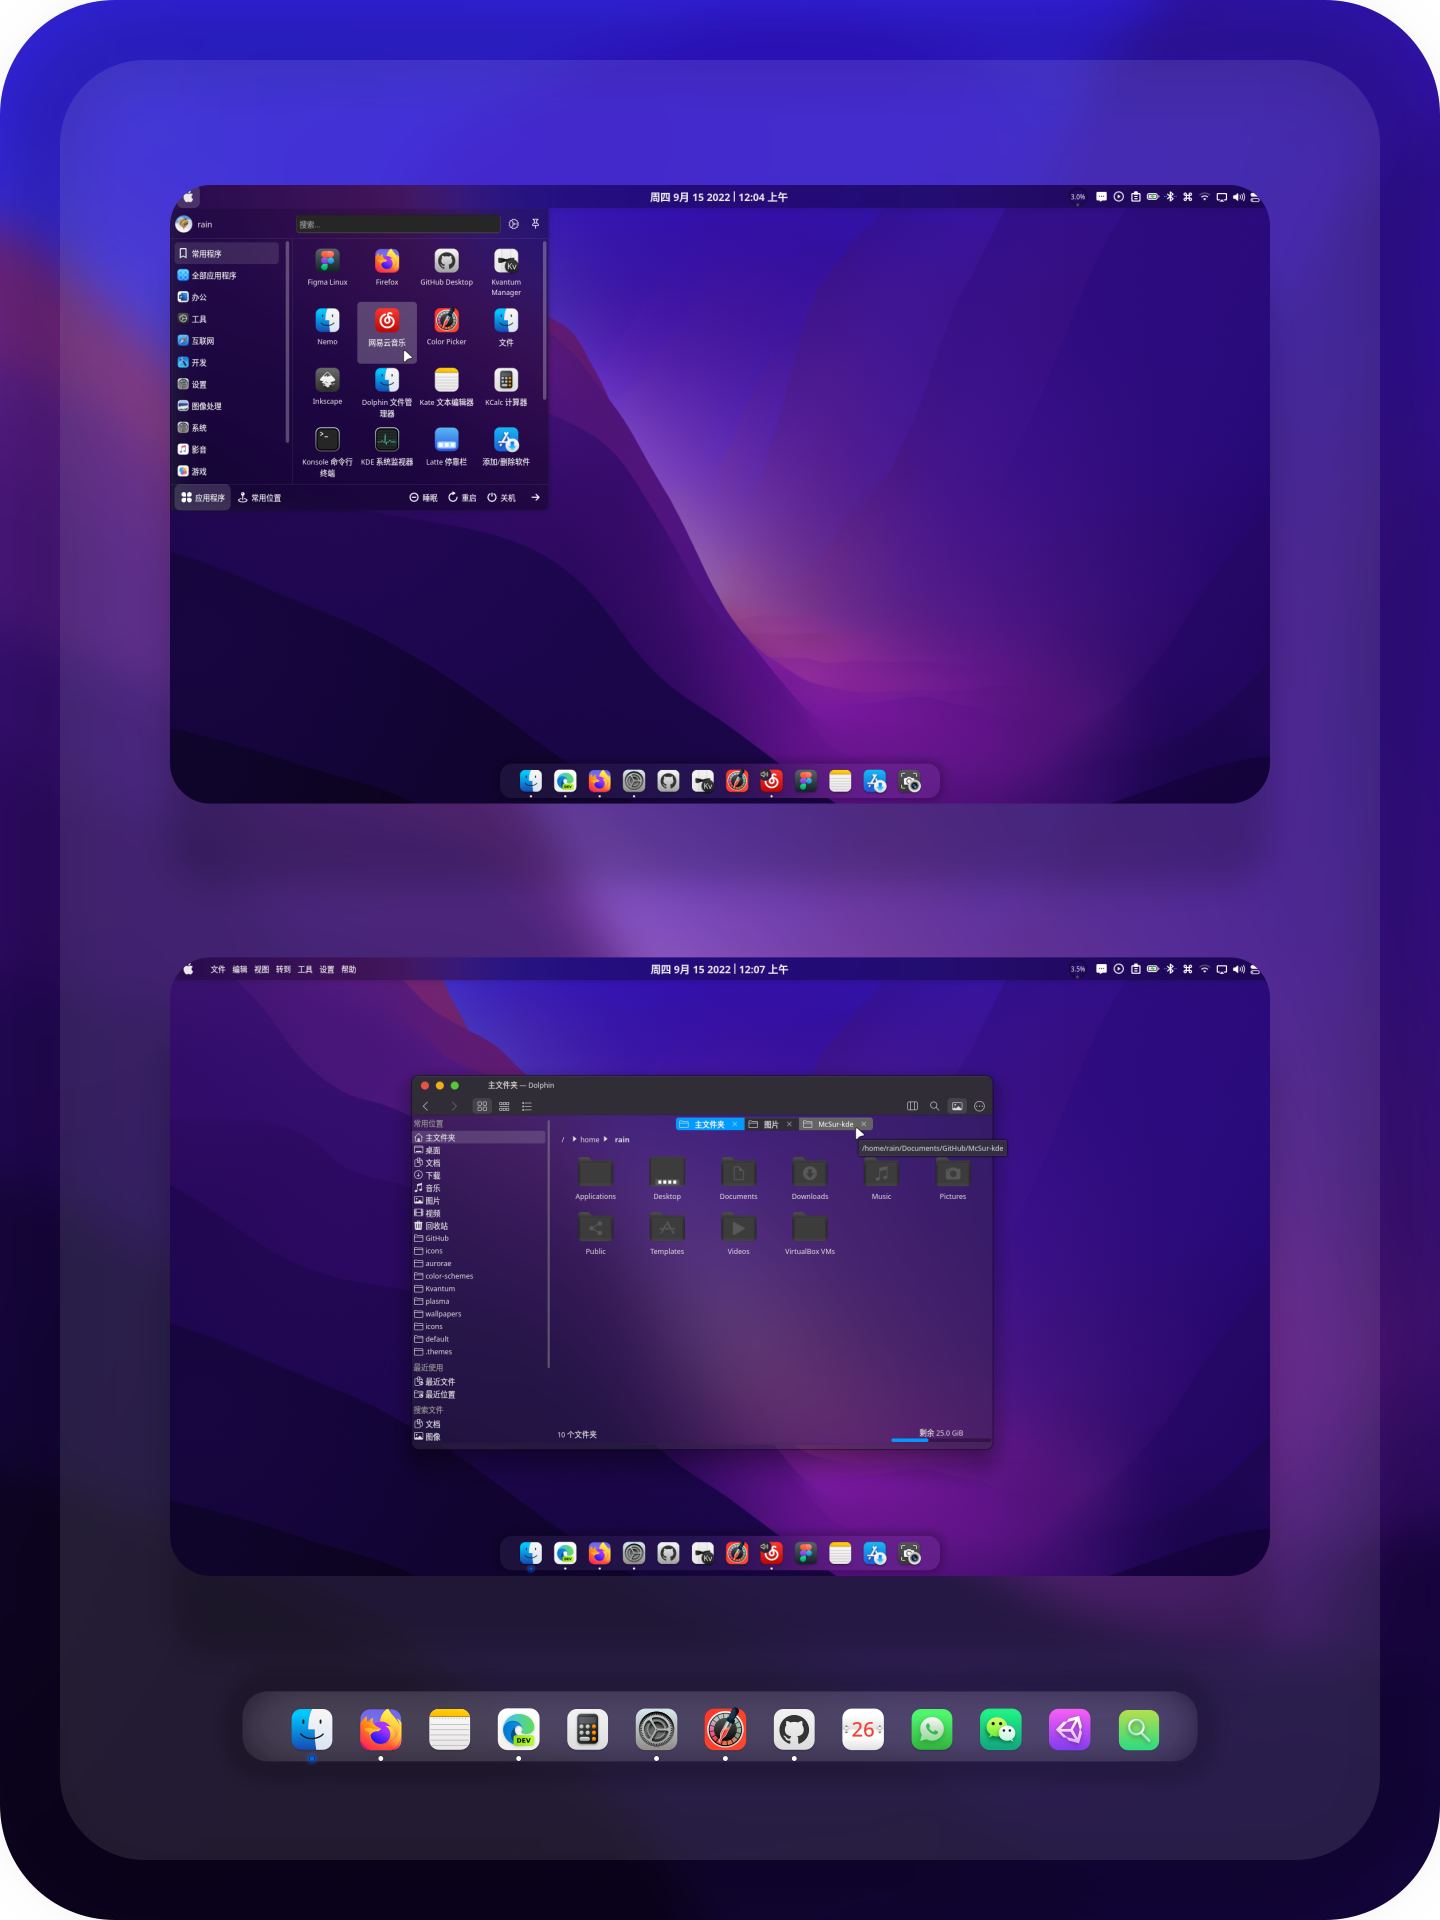Launch Kate 文本编辑器 from the launcher

tap(446, 387)
